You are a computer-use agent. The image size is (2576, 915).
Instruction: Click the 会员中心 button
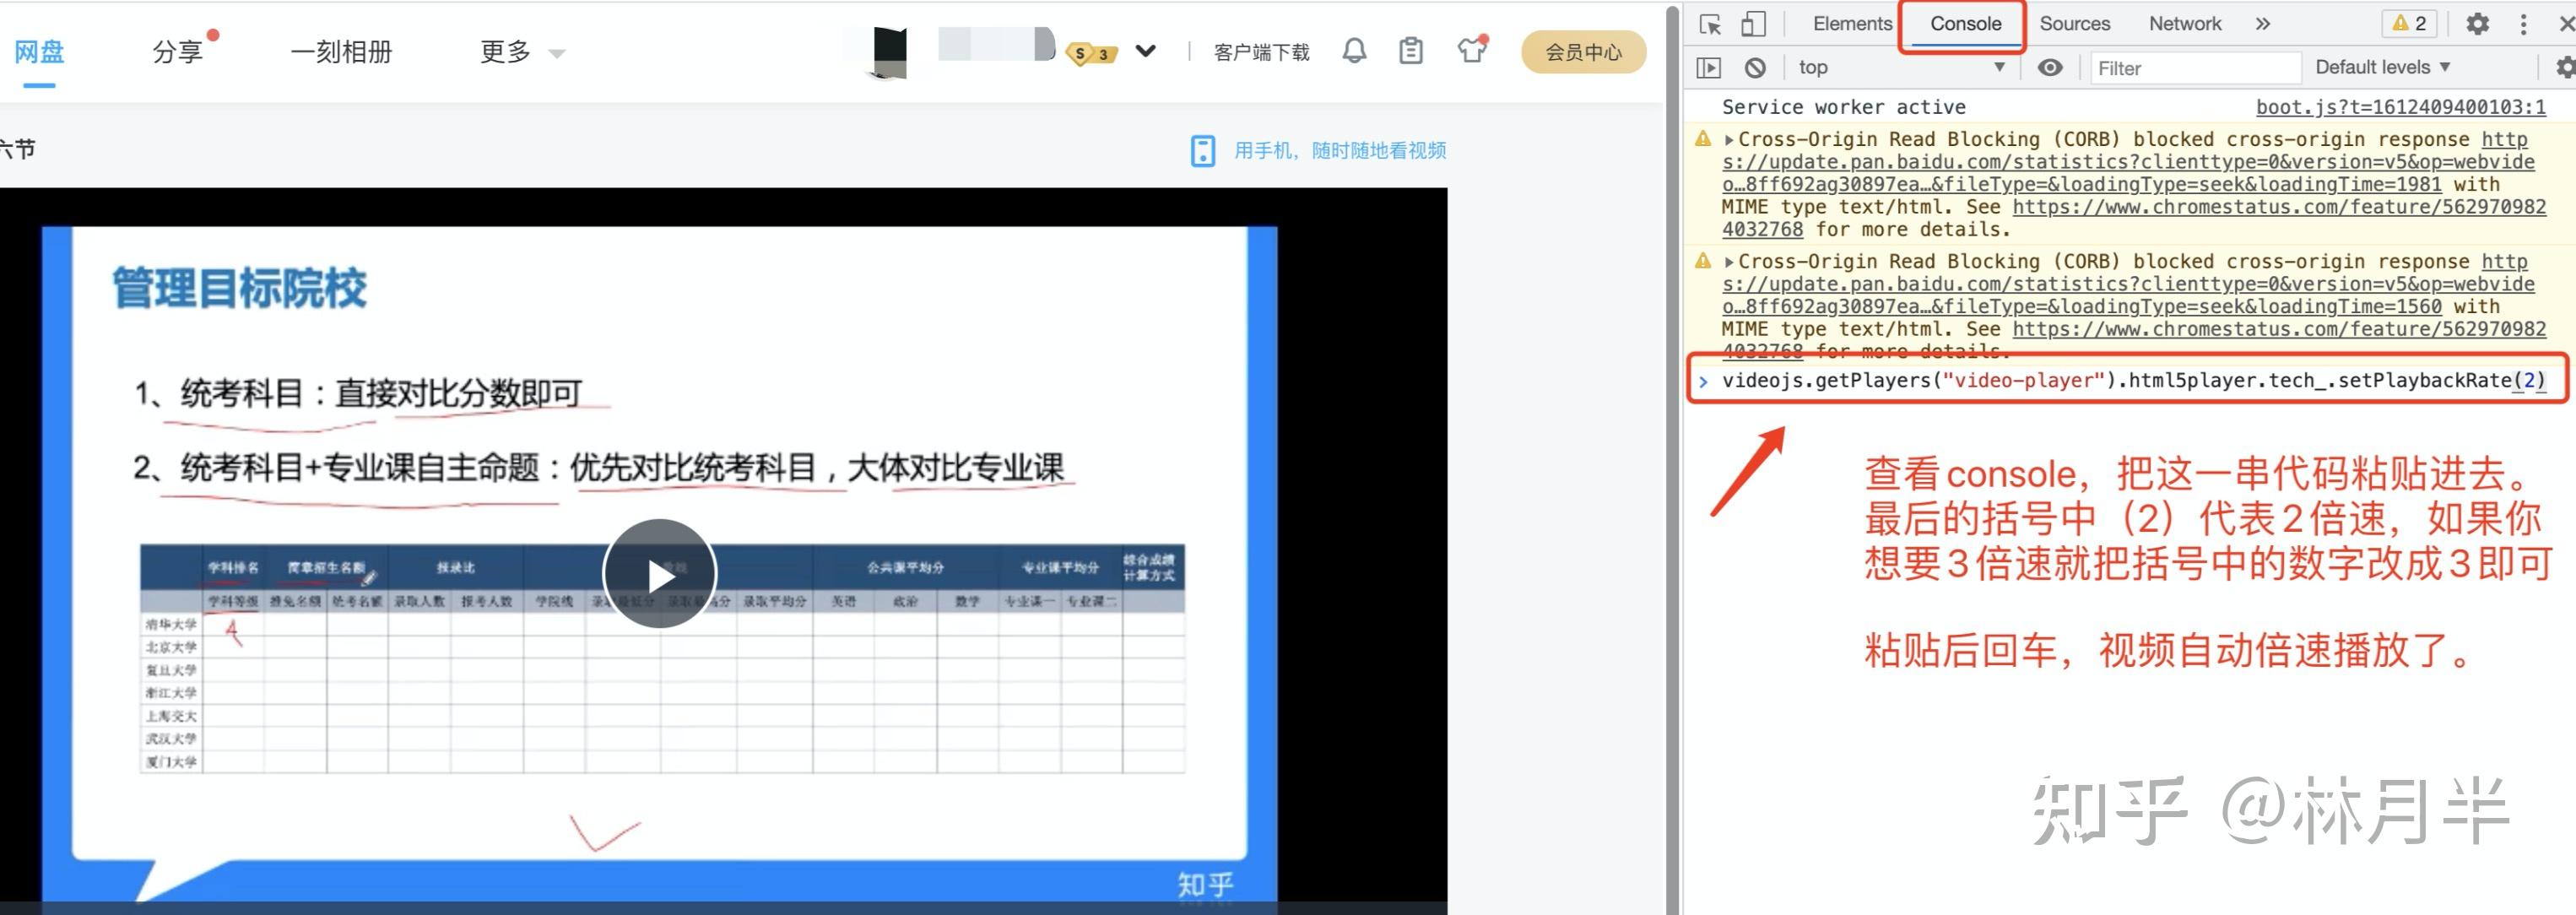(x=1583, y=52)
